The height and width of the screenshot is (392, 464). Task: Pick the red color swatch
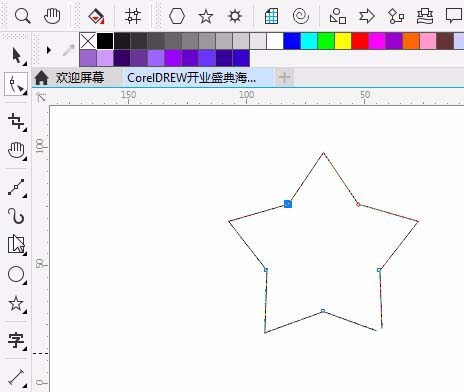point(360,41)
